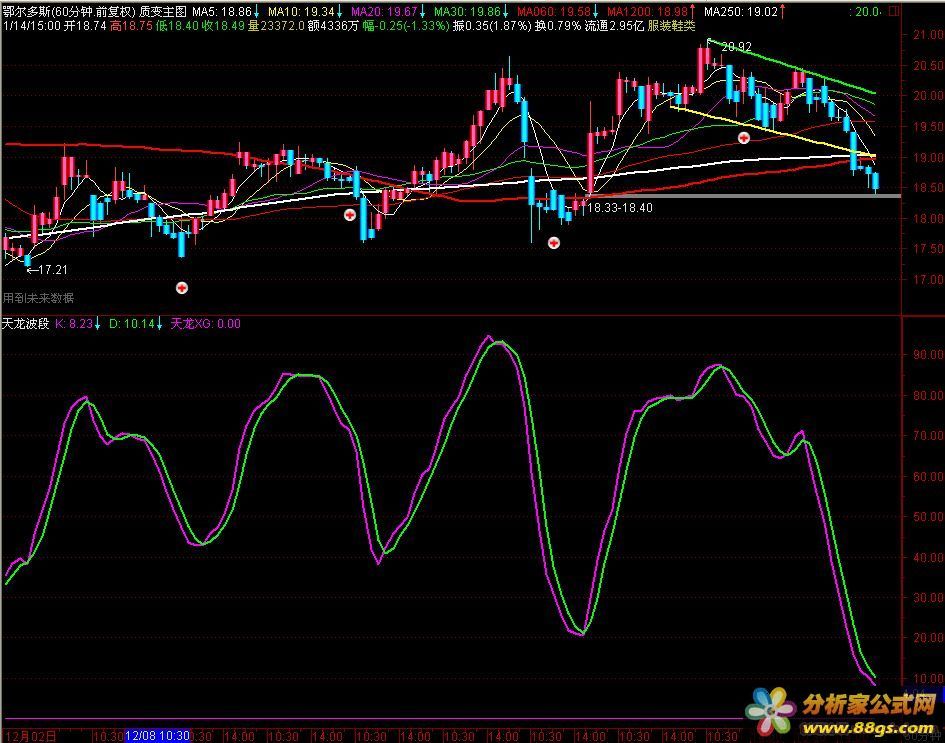
Task: Click the highlighted 12/08 10:30 time marker
Action: point(157,736)
